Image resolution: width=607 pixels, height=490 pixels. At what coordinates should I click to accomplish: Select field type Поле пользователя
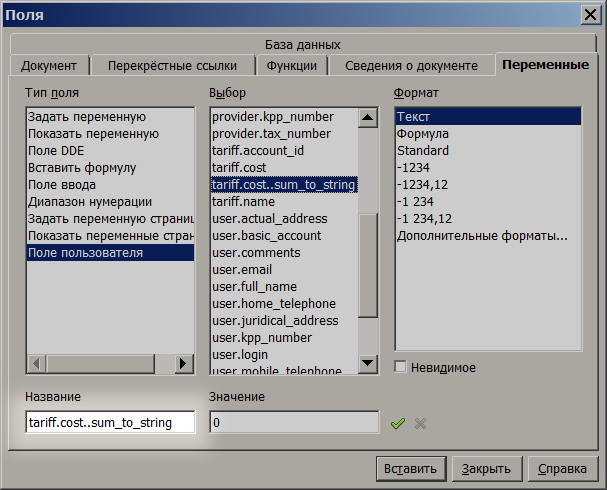pyautogui.click(x=110, y=253)
